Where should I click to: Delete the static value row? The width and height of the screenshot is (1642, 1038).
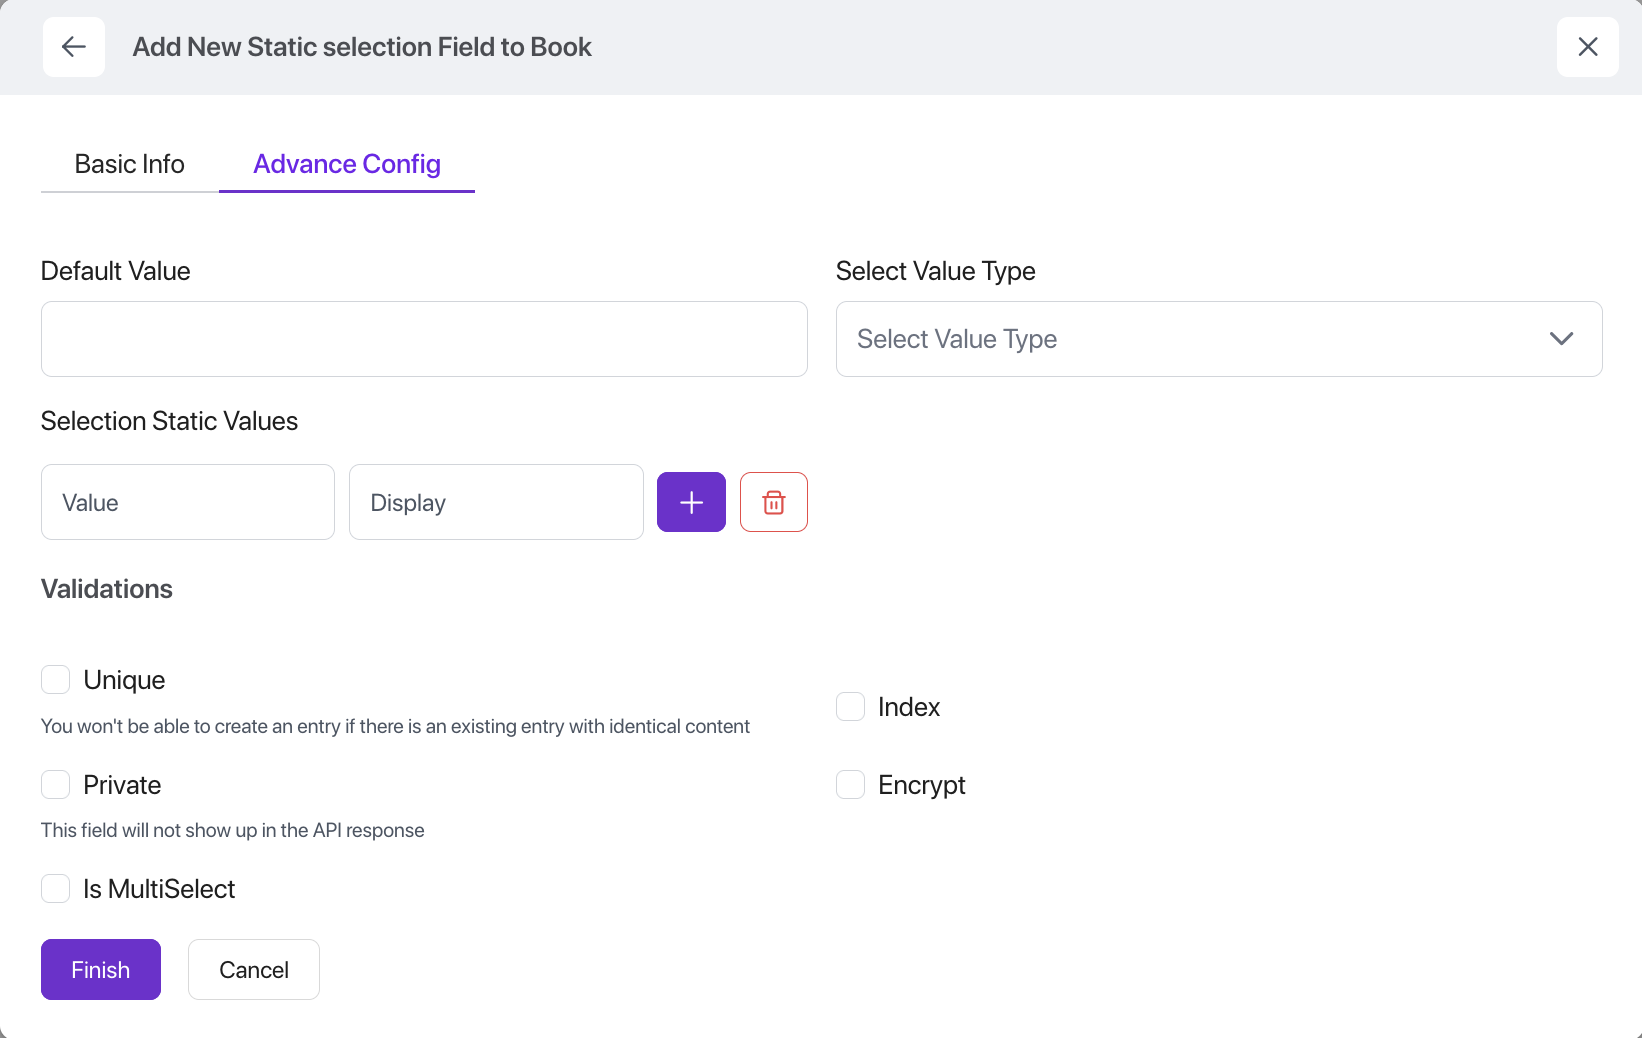click(773, 502)
